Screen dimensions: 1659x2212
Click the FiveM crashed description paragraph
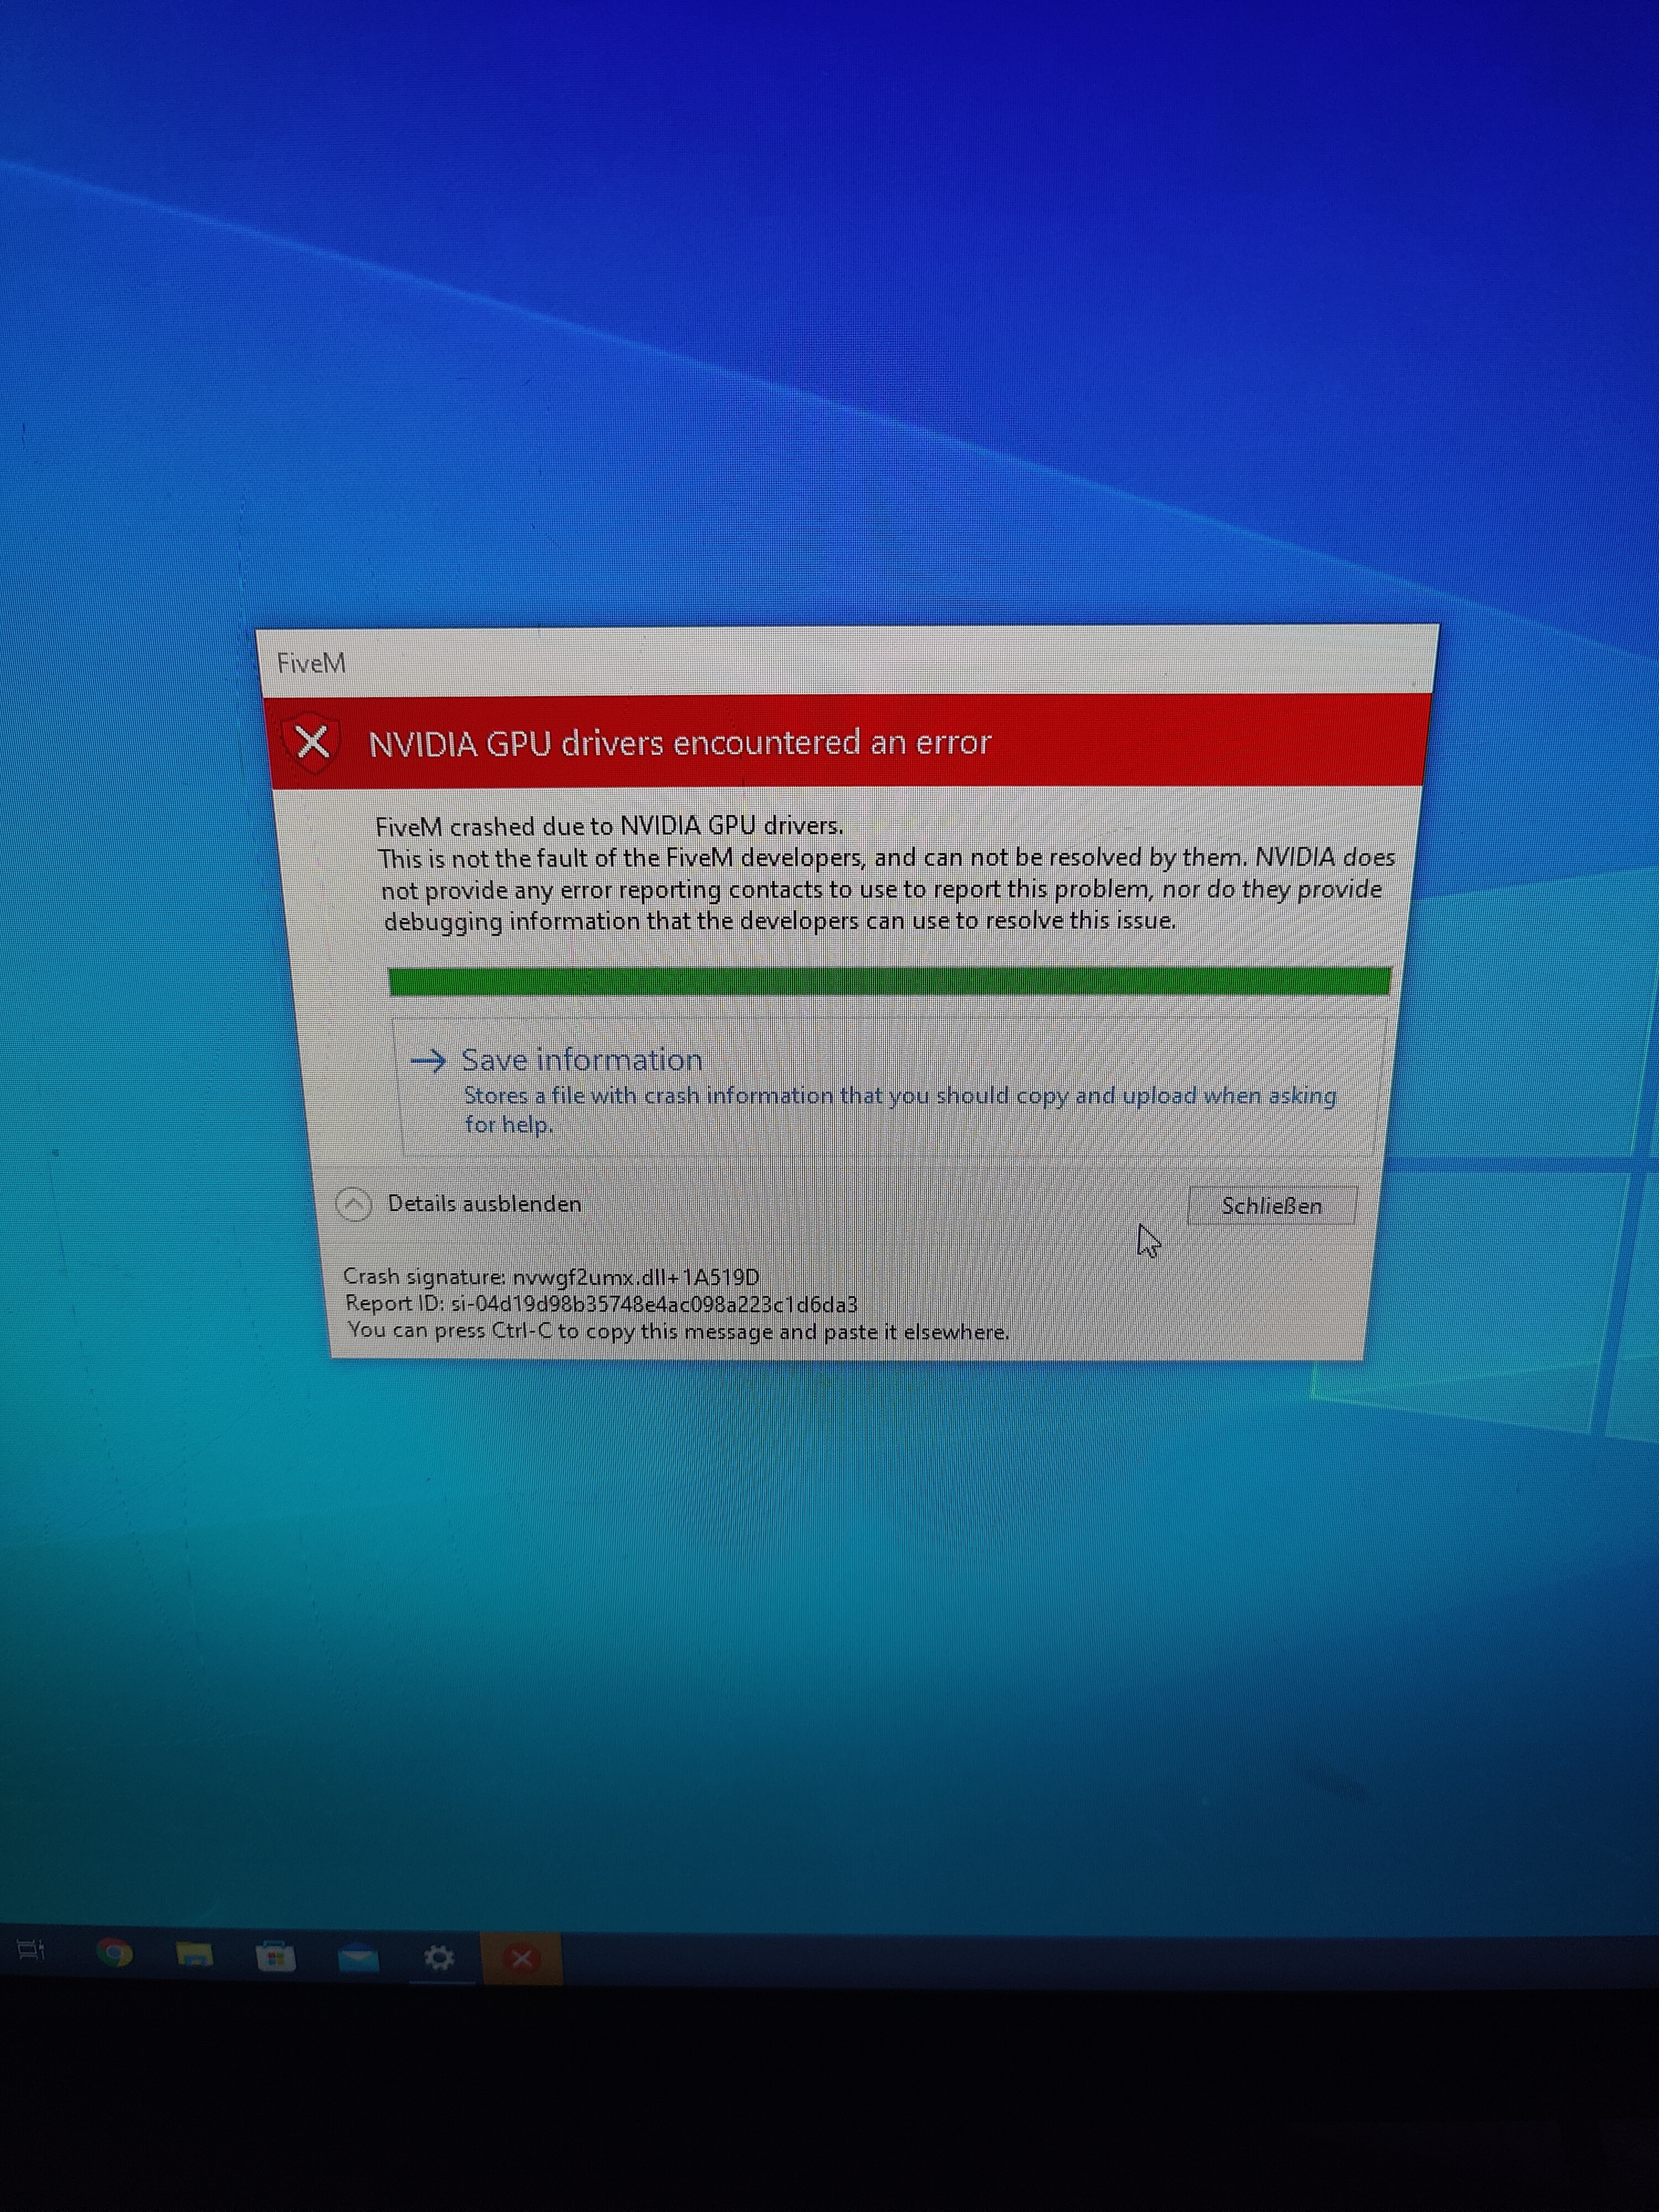click(885, 874)
